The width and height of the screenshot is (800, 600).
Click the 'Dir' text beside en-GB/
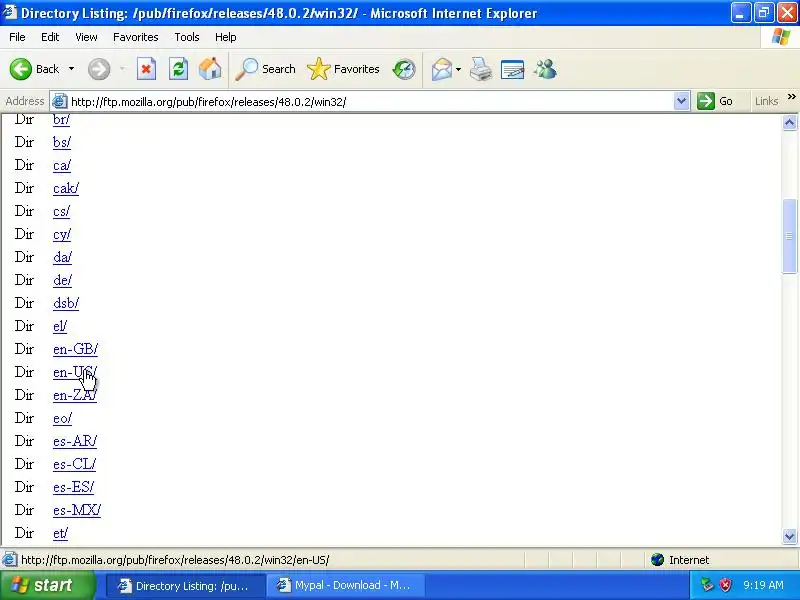click(x=24, y=349)
